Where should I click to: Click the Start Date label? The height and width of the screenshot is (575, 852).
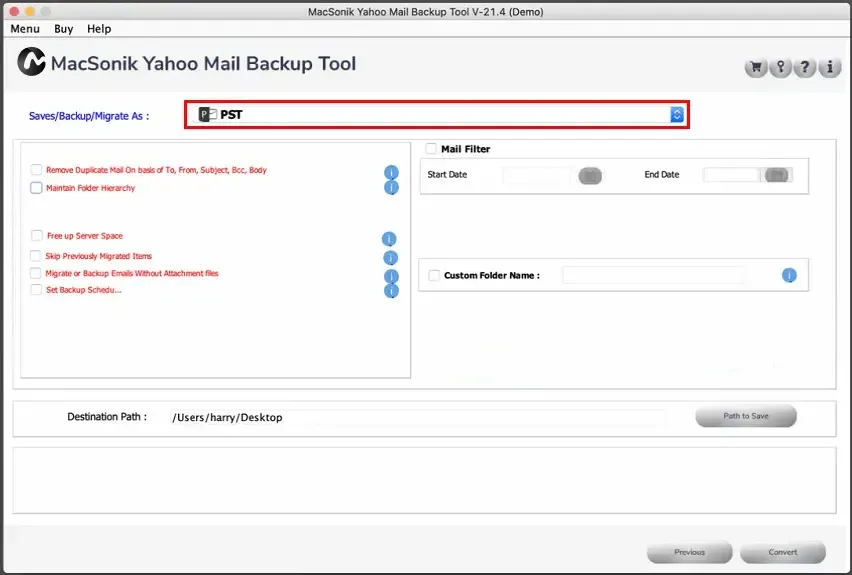[x=447, y=174]
